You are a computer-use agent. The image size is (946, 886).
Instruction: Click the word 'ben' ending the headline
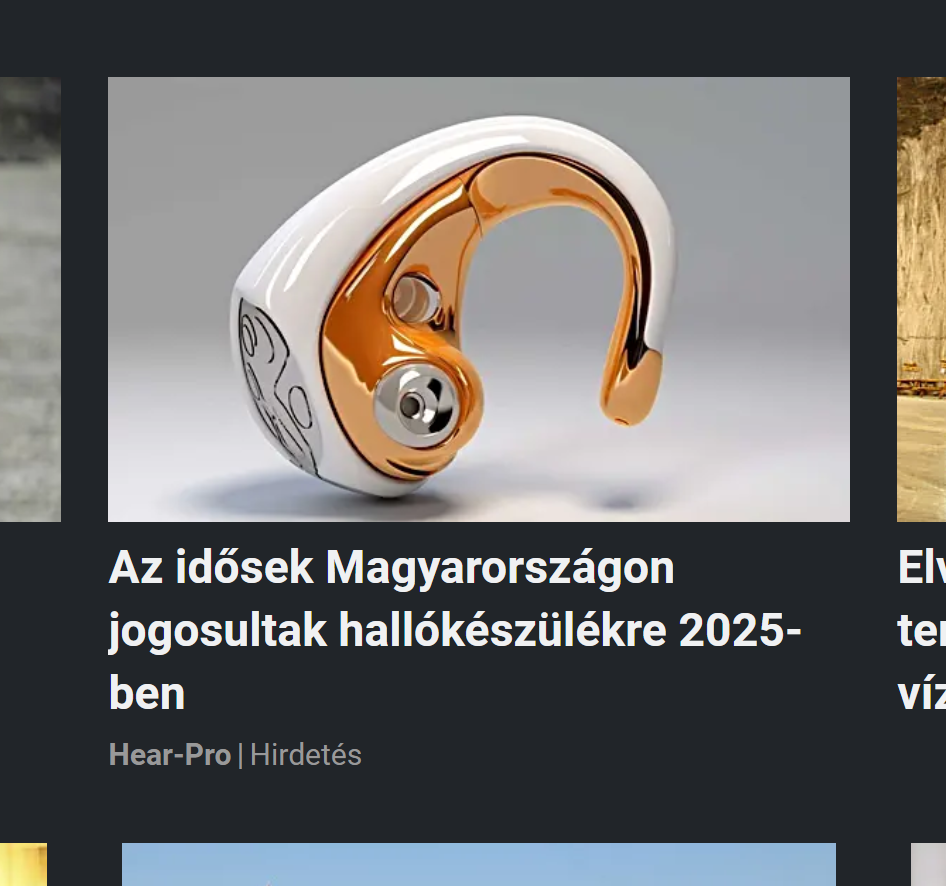pos(147,693)
